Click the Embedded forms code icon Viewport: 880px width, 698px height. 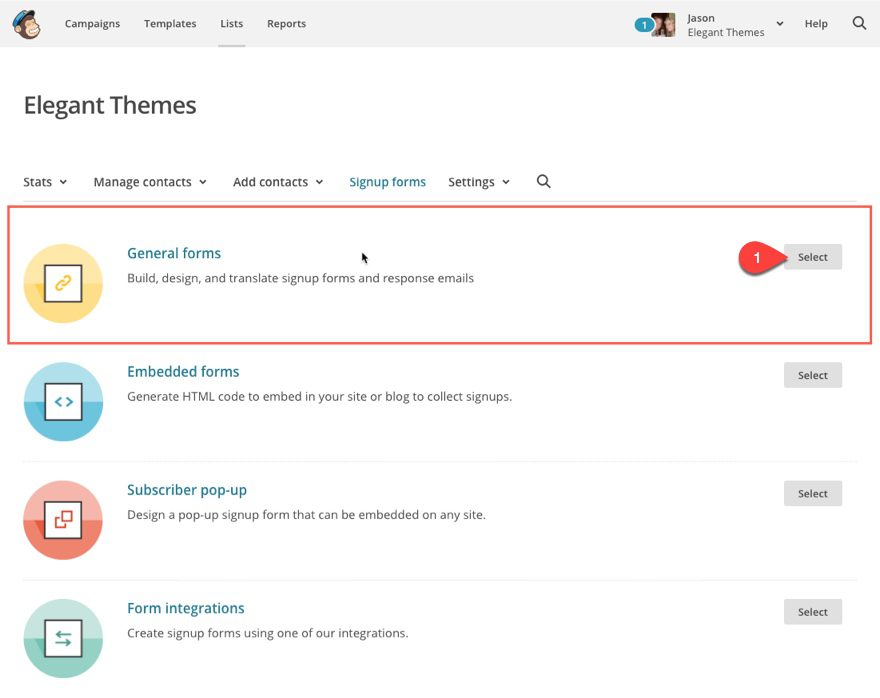[63, 402]
